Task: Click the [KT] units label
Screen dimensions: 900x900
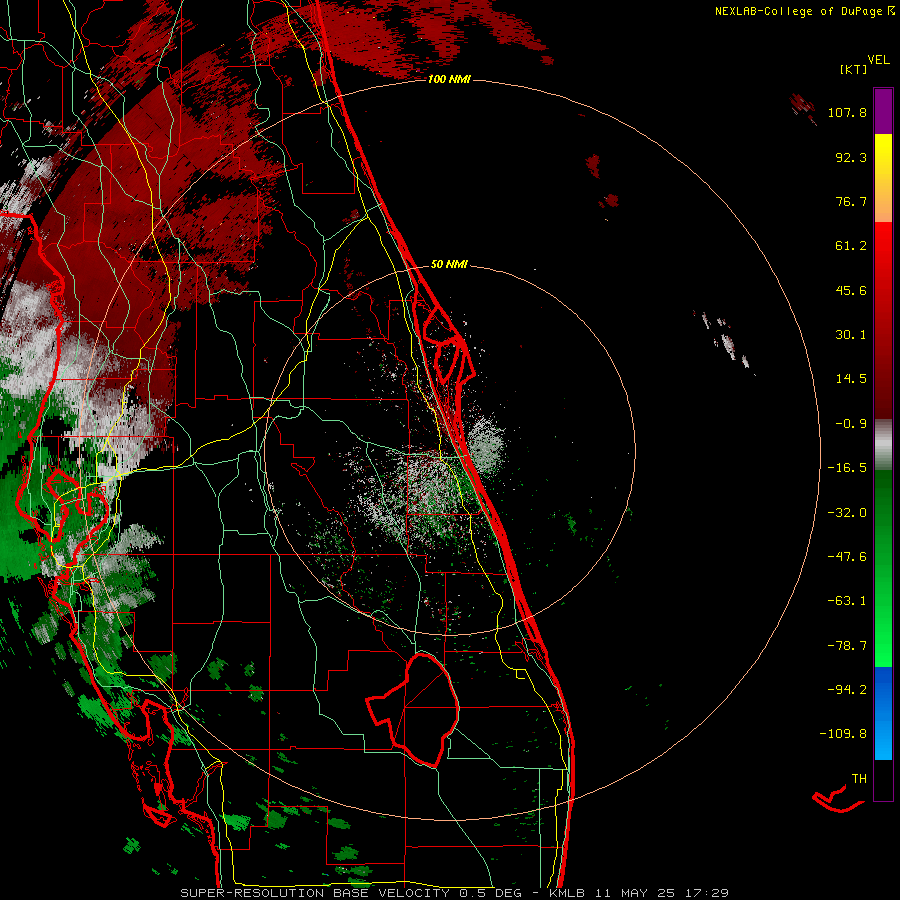Action: pos(853,69)
